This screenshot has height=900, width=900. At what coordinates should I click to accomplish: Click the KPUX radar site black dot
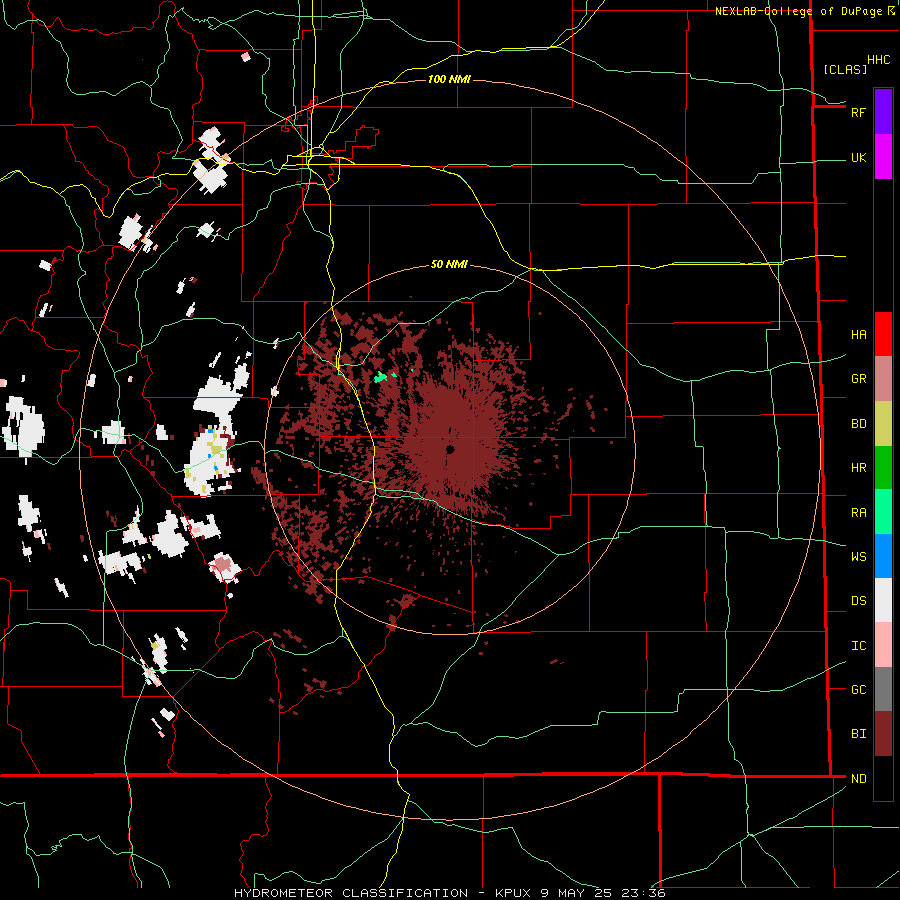[450, 449]
